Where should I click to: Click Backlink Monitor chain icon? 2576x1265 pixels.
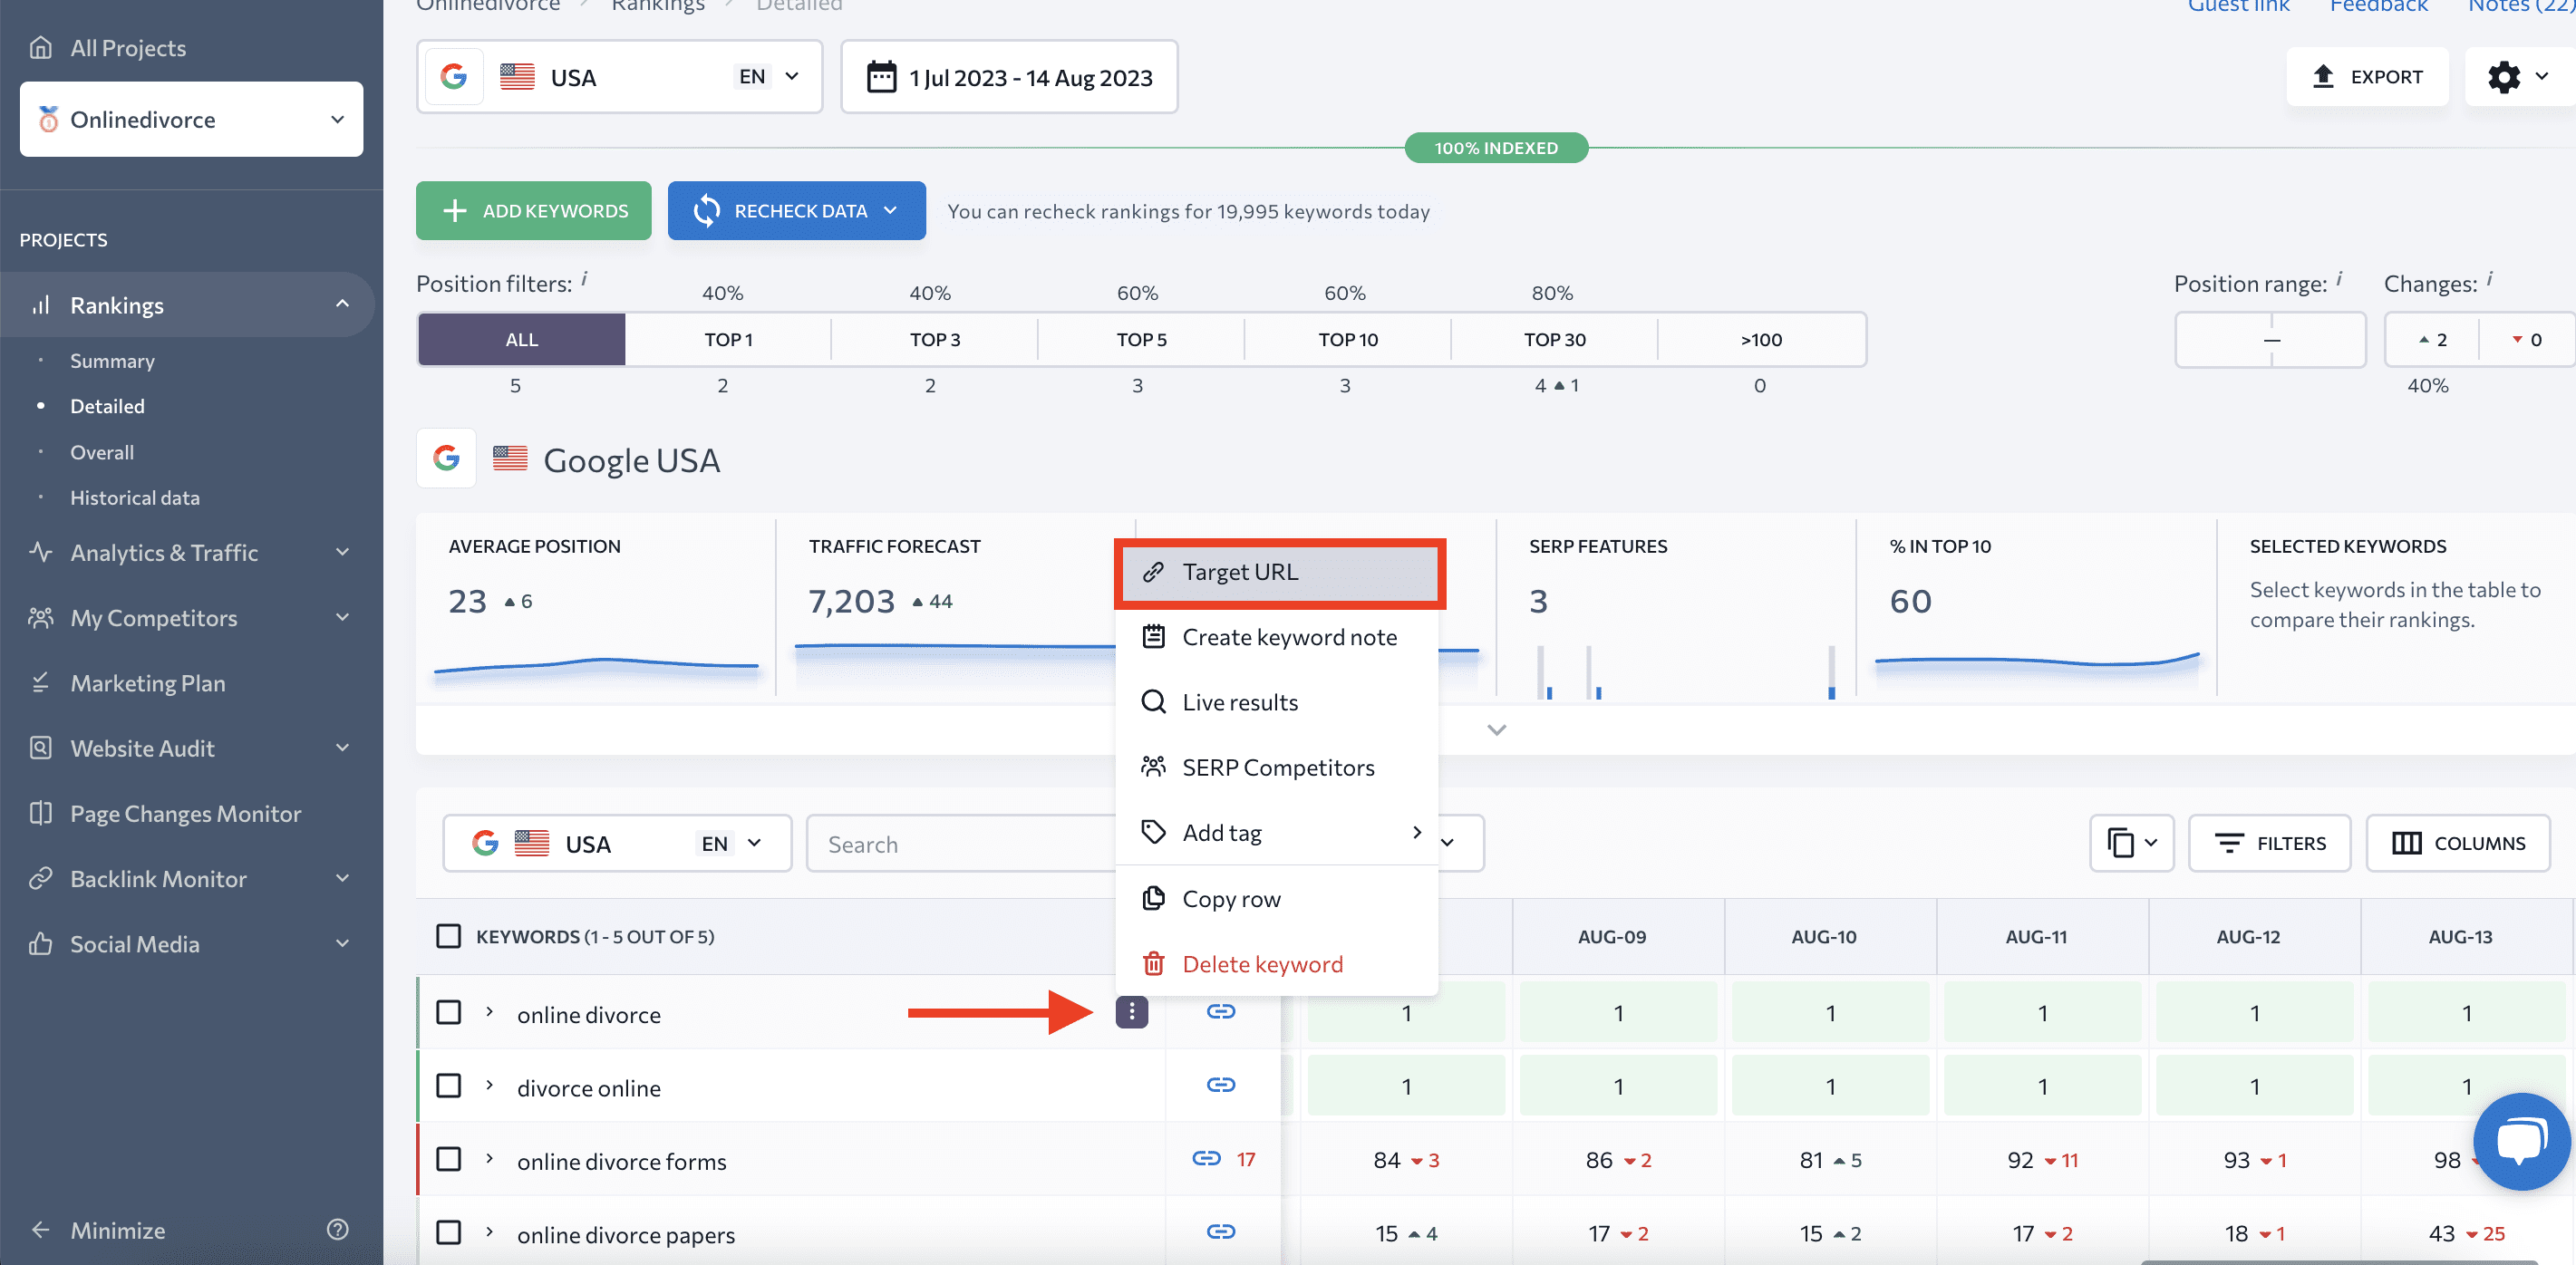point(41,878)
